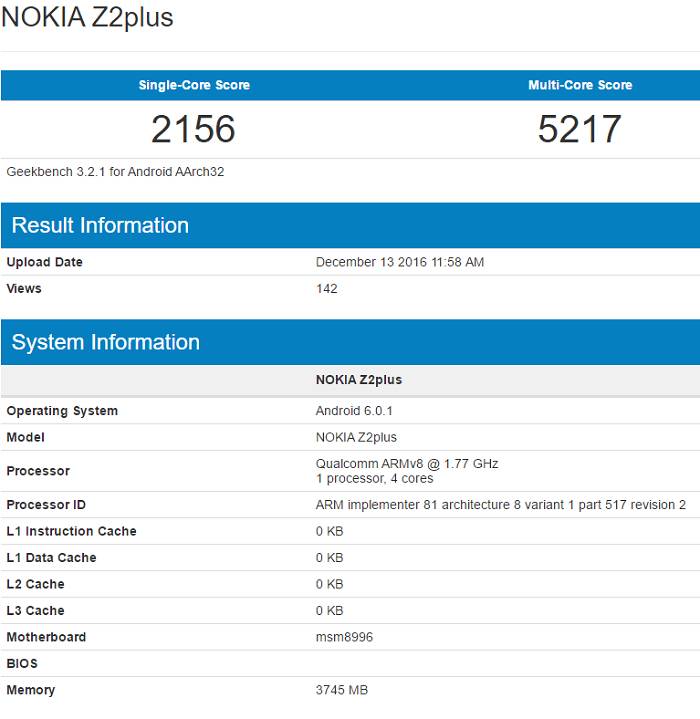
Task: Click the NOKIA Z2plus page title
Action: 87,18
